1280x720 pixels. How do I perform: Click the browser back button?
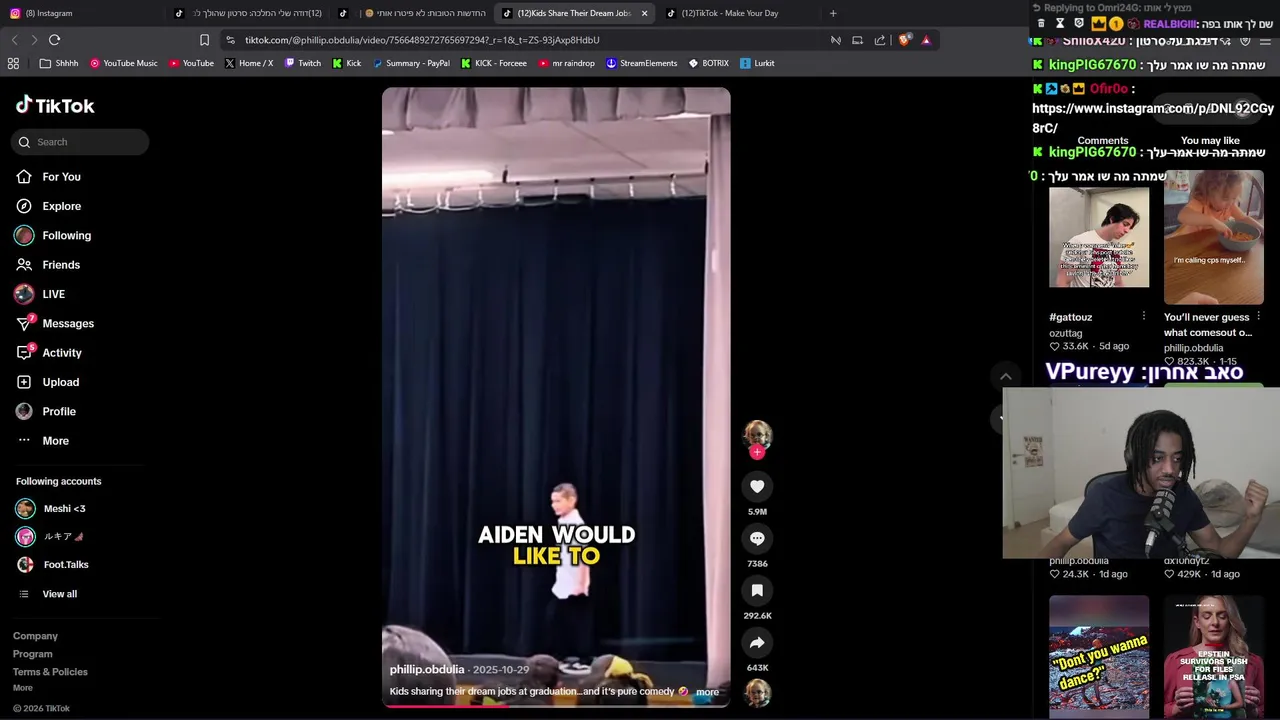point(14,40)
